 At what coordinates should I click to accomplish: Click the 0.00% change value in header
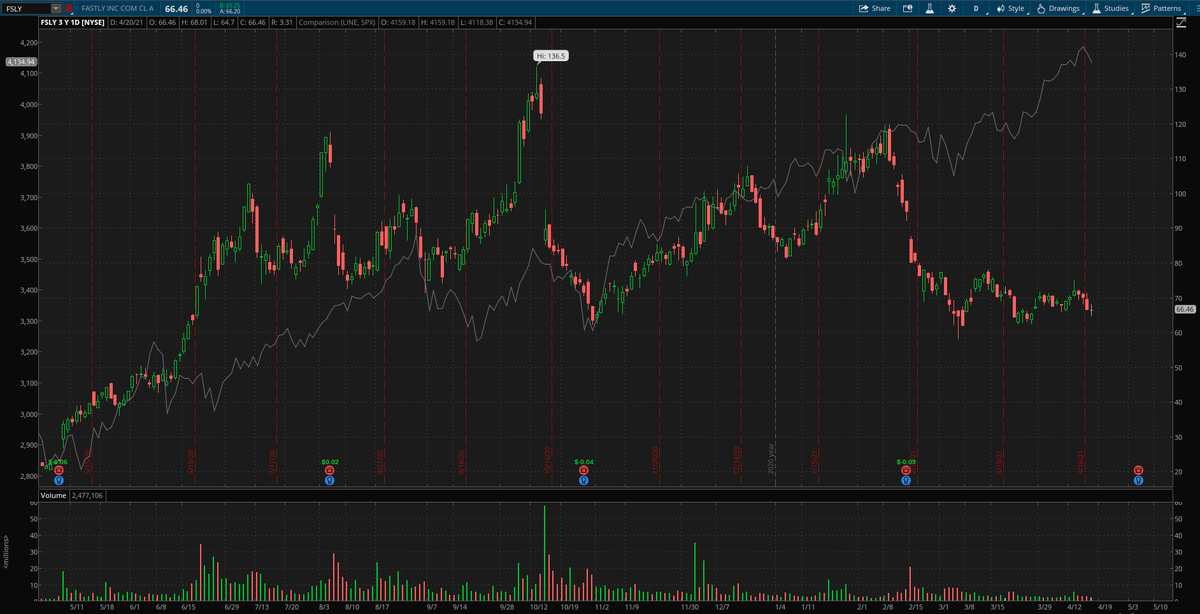tap(203, 11)
